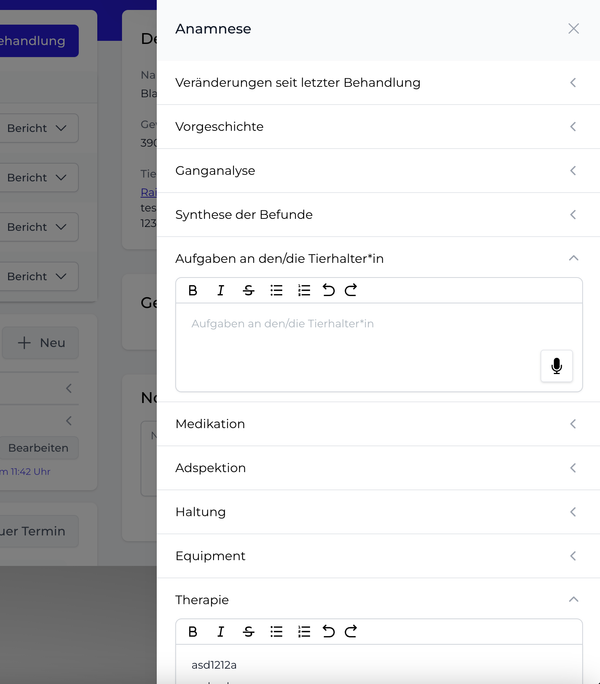Toggle italic in Aufgaben editor

pyautogui.click(x=221, y=290)
